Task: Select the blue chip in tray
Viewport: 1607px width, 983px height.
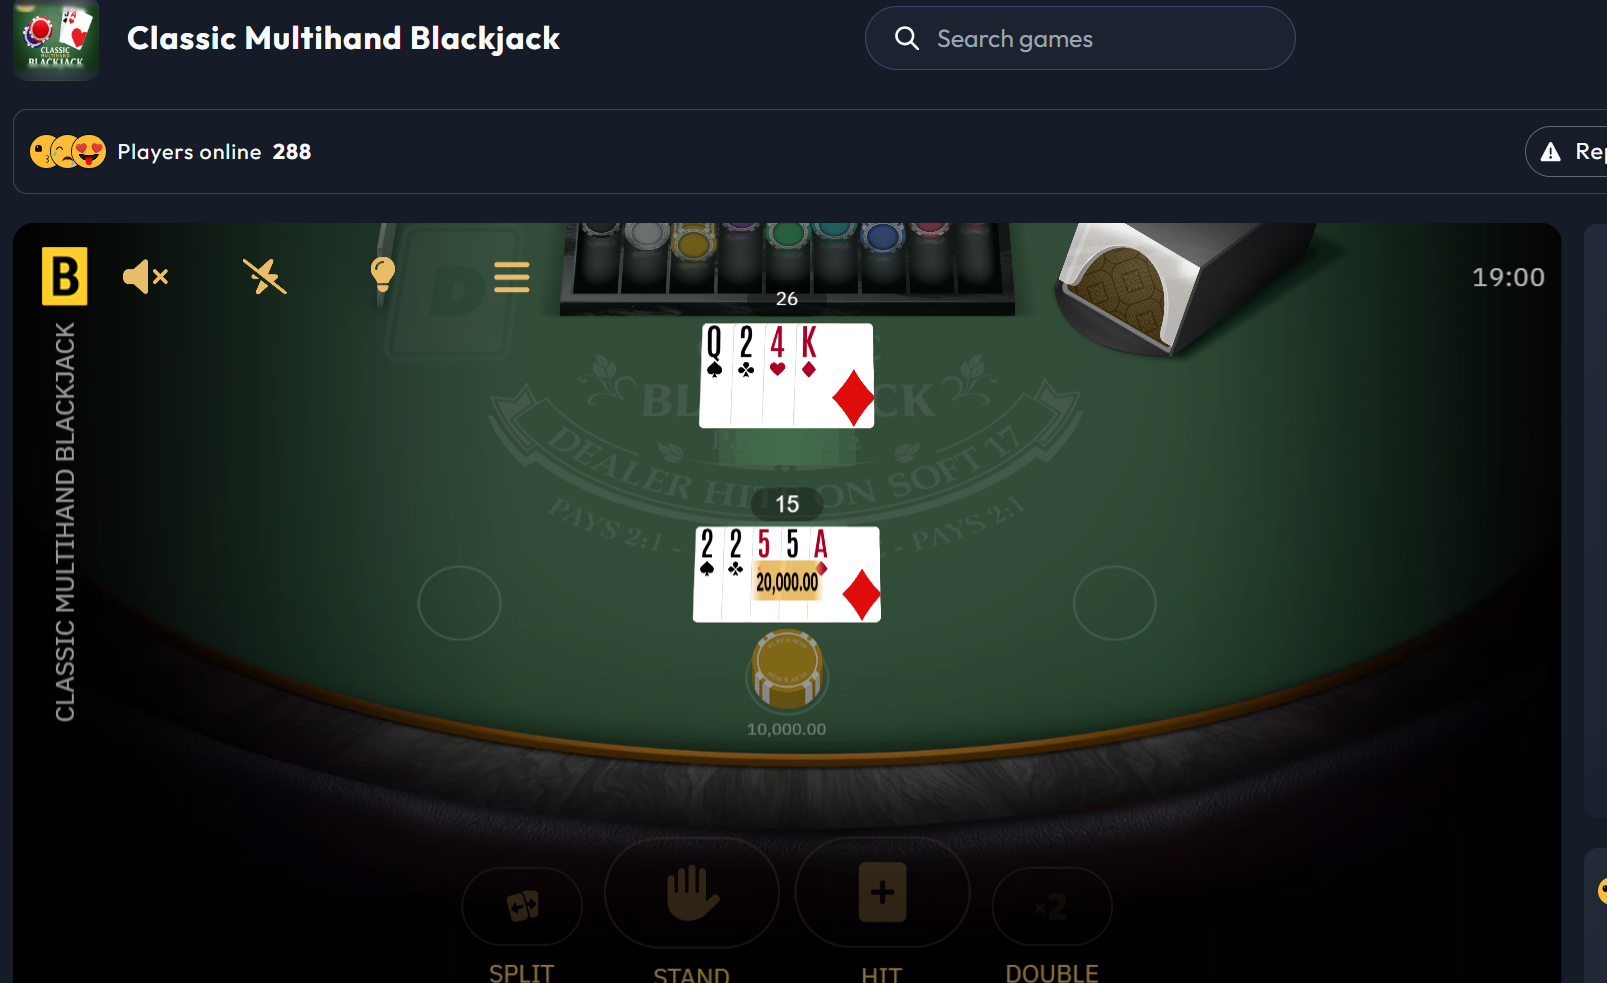Action: click(x=883, y=237)
